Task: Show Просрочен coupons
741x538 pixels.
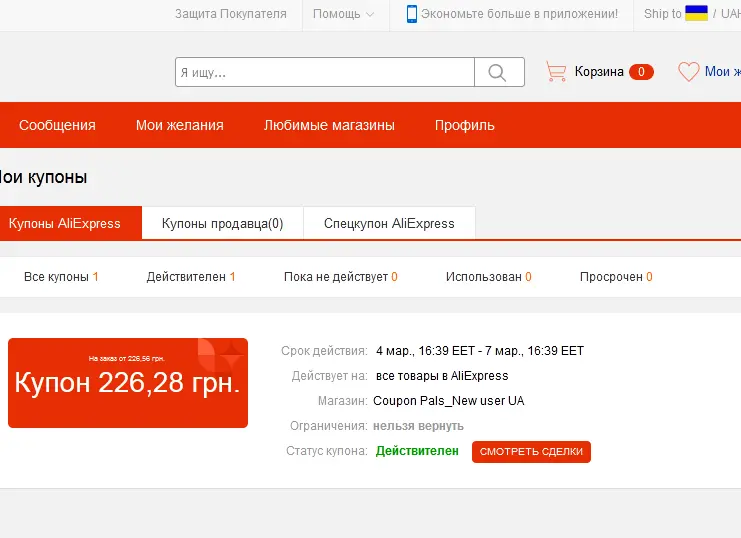Action: 616,277
